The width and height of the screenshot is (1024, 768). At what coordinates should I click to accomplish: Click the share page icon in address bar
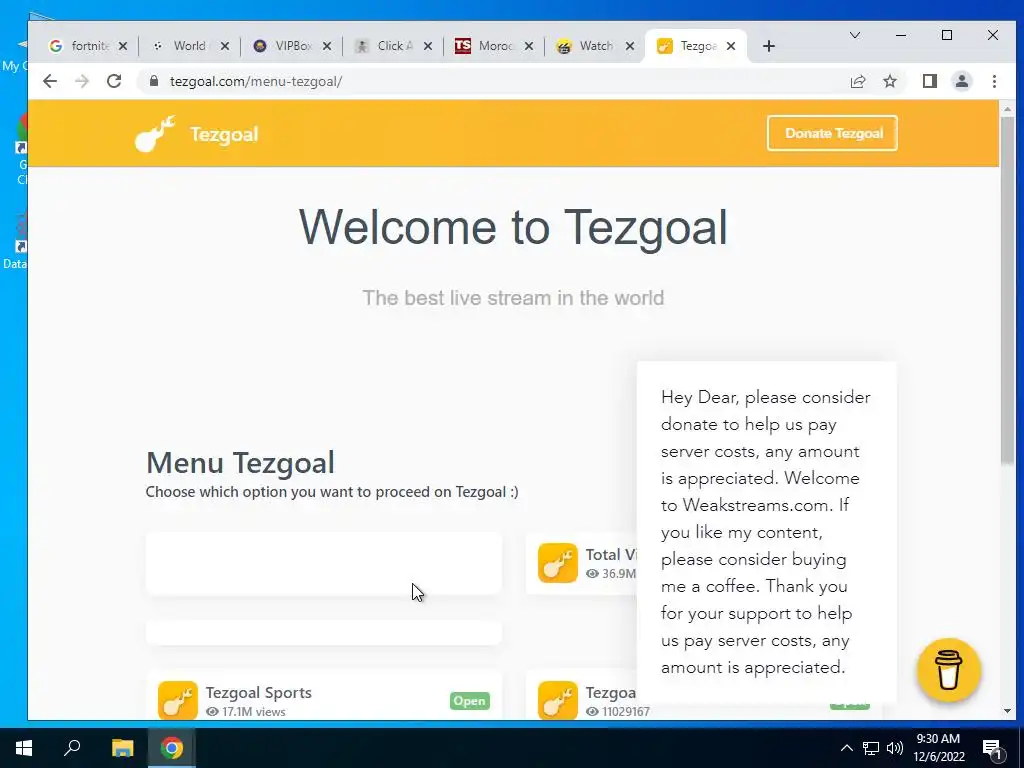[x=857, y=81]
